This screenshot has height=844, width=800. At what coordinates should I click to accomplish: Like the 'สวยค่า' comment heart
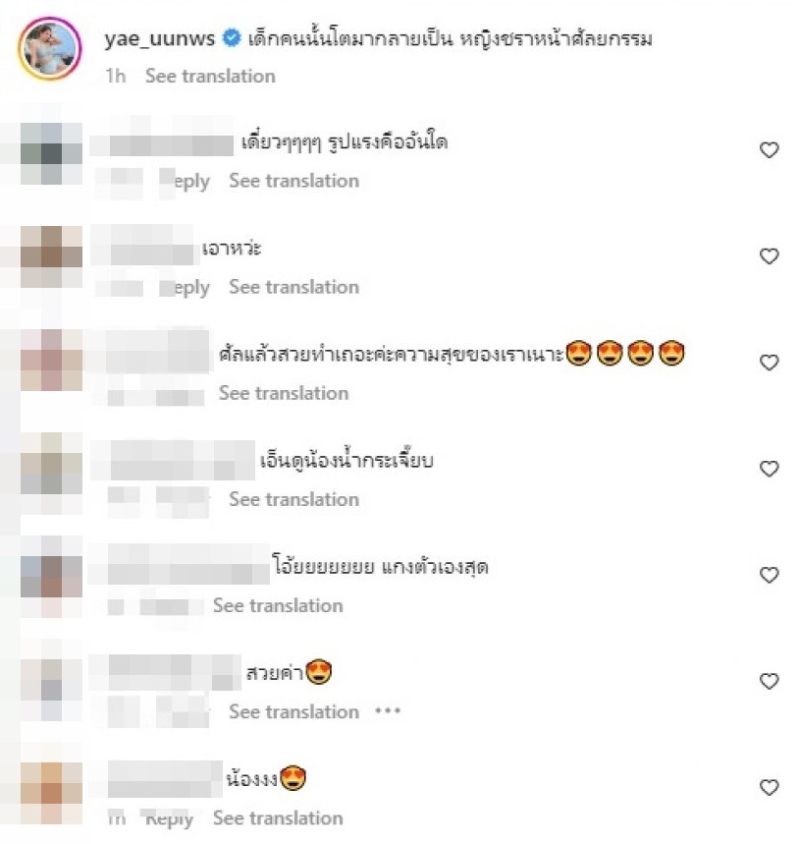769,681
